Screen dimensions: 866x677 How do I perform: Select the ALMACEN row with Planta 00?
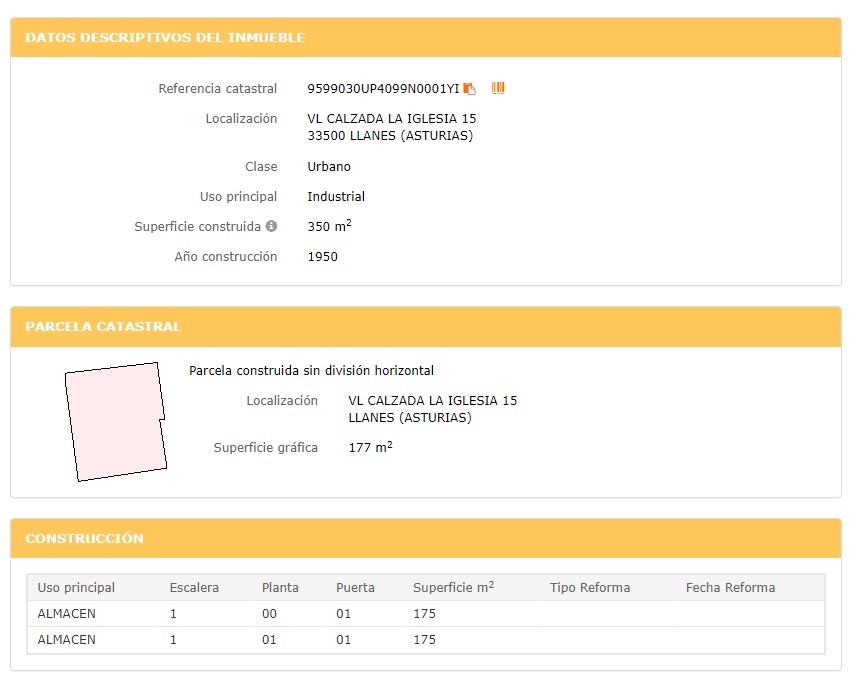426,613
